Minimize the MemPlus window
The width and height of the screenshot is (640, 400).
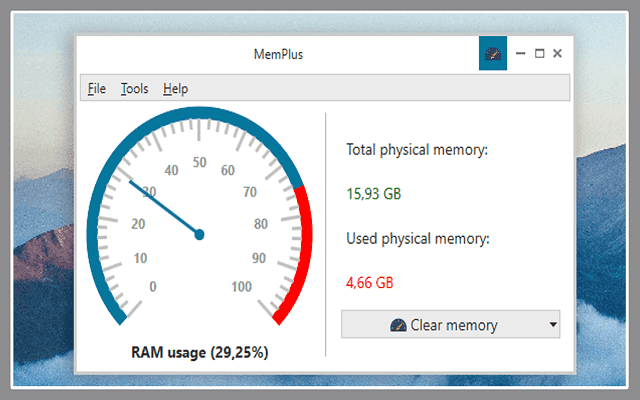click(x=520, y=54)
